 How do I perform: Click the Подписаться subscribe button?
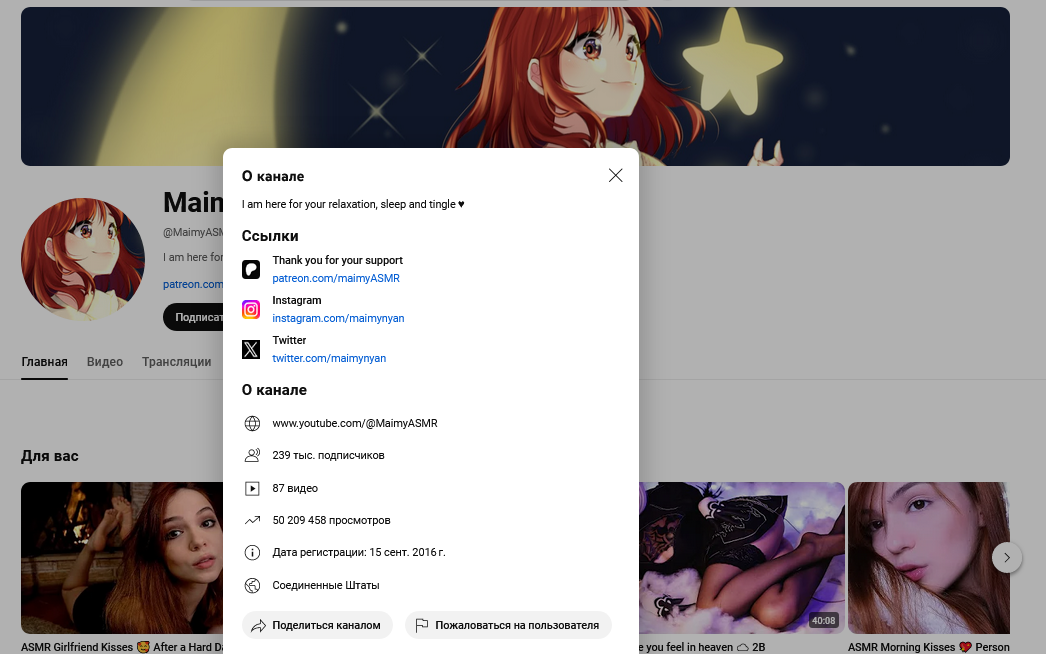[193, 317]
